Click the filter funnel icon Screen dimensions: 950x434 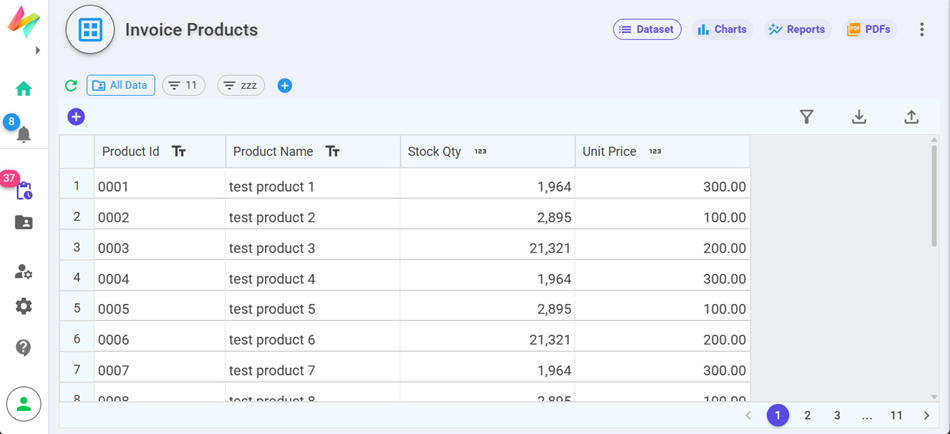click(806, 117)
